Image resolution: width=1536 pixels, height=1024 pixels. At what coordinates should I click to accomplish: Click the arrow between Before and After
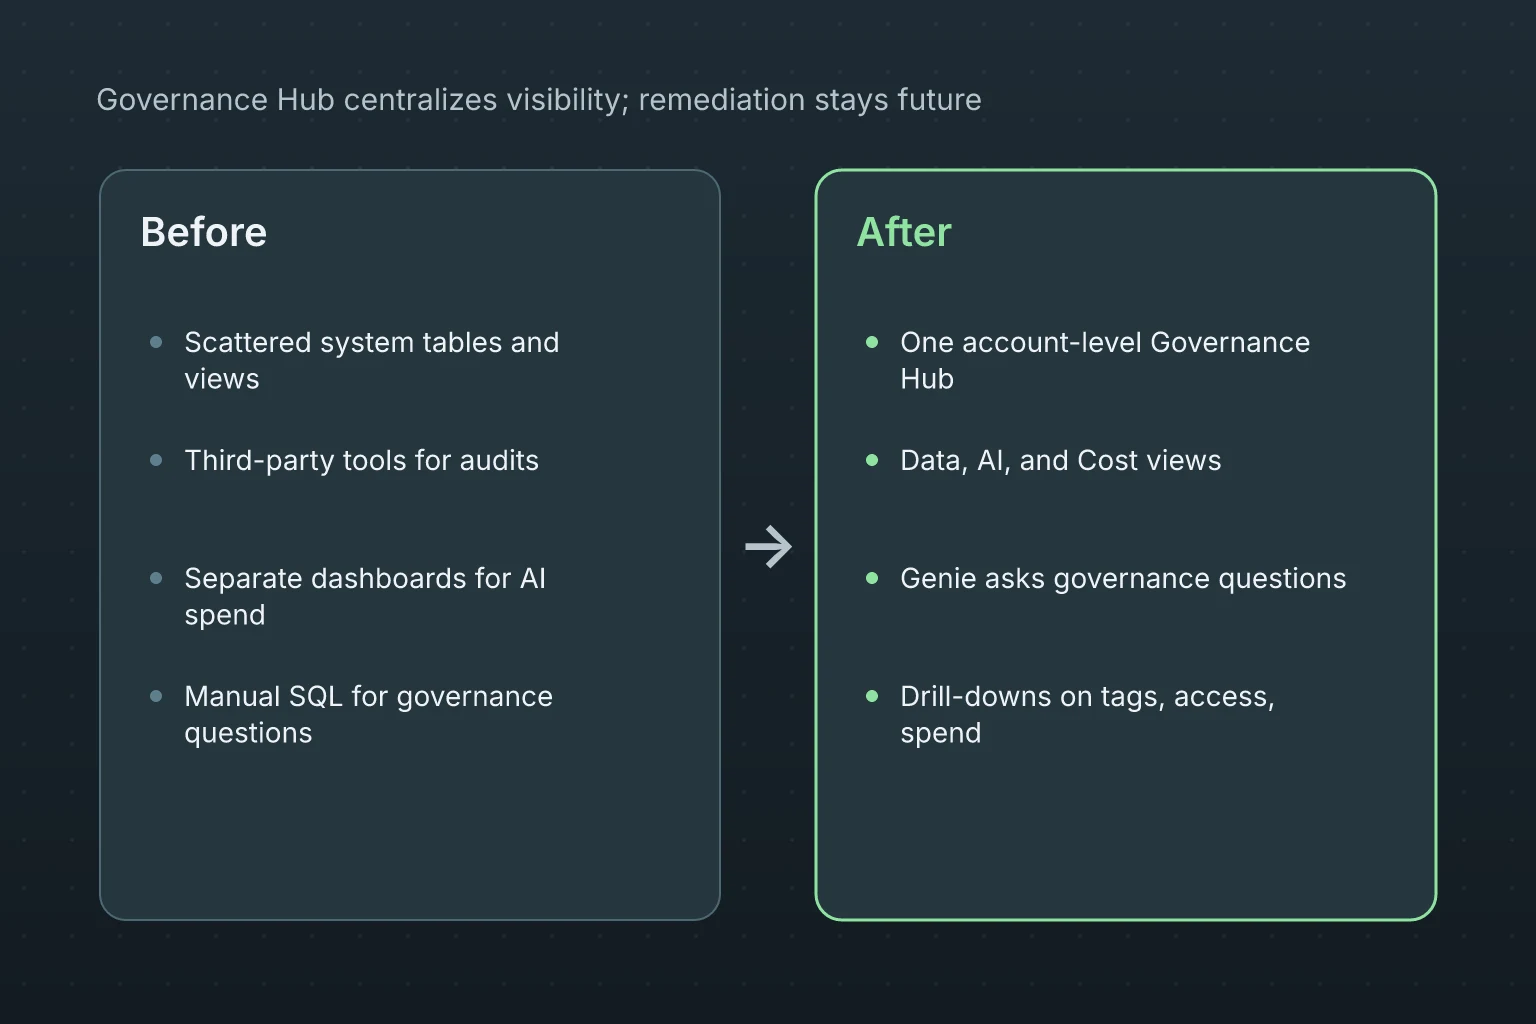coord(768,546)
